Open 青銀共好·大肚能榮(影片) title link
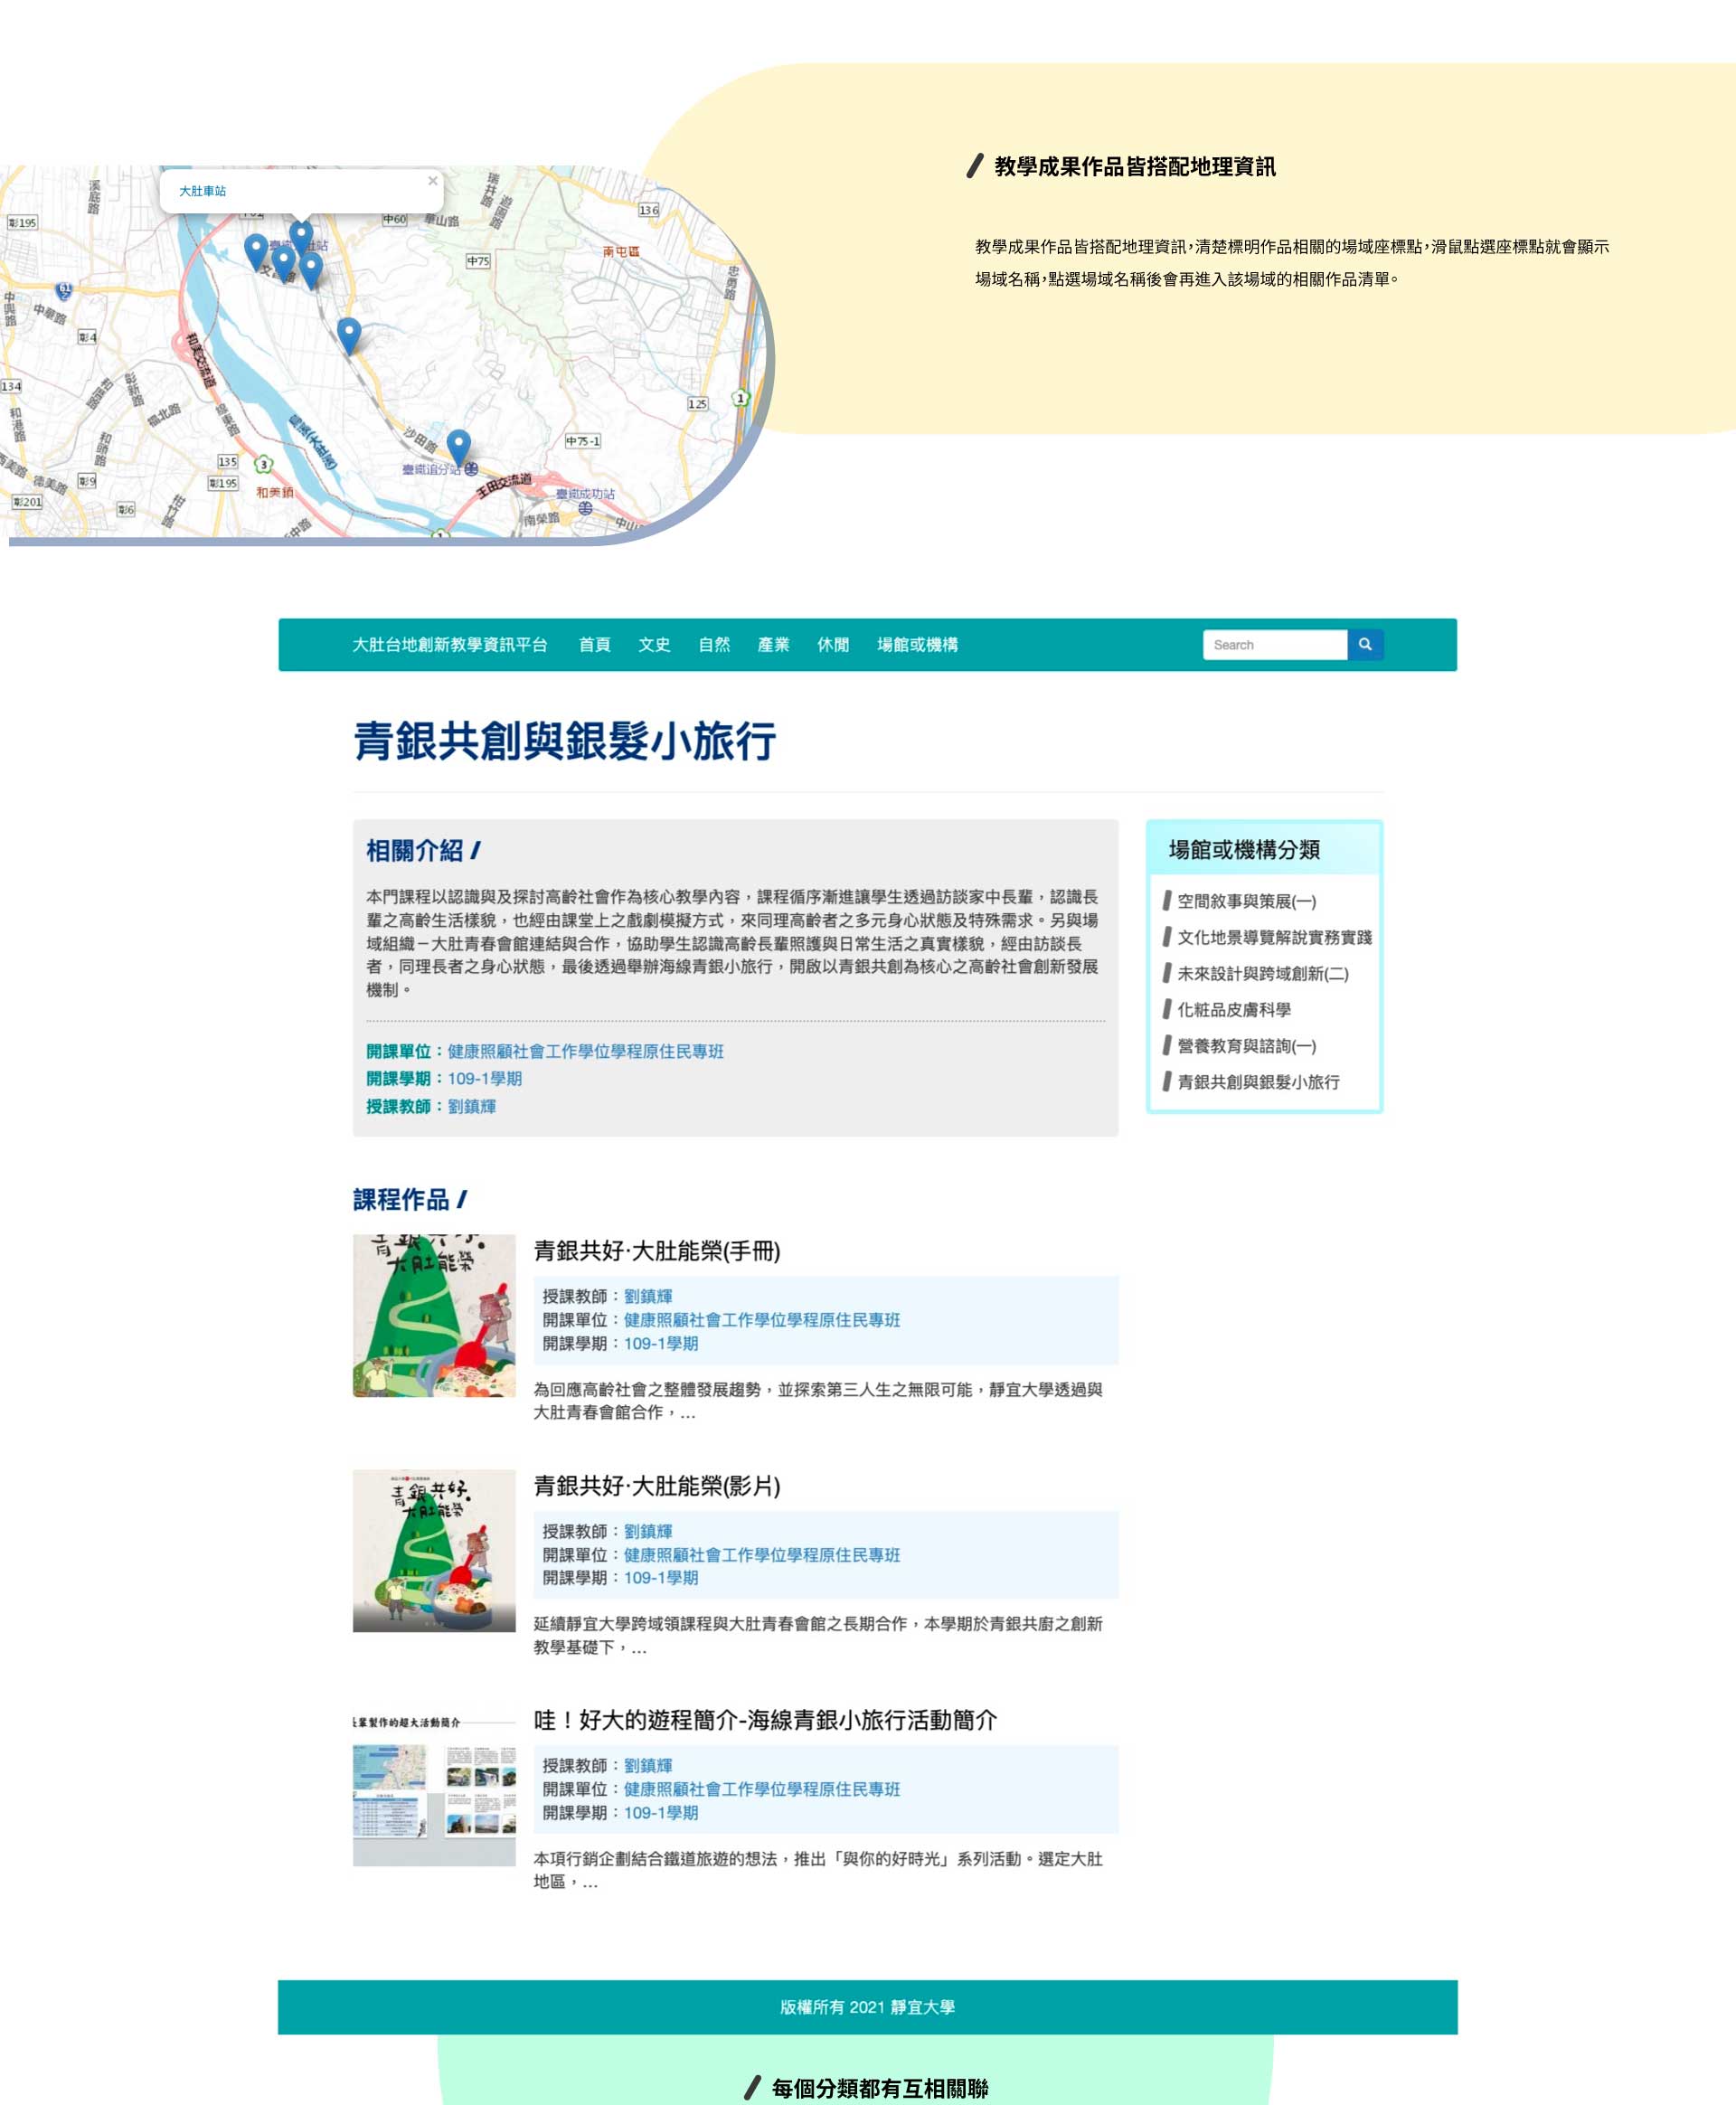This screenshot has width=1736, height=2105. [656, 1485]
